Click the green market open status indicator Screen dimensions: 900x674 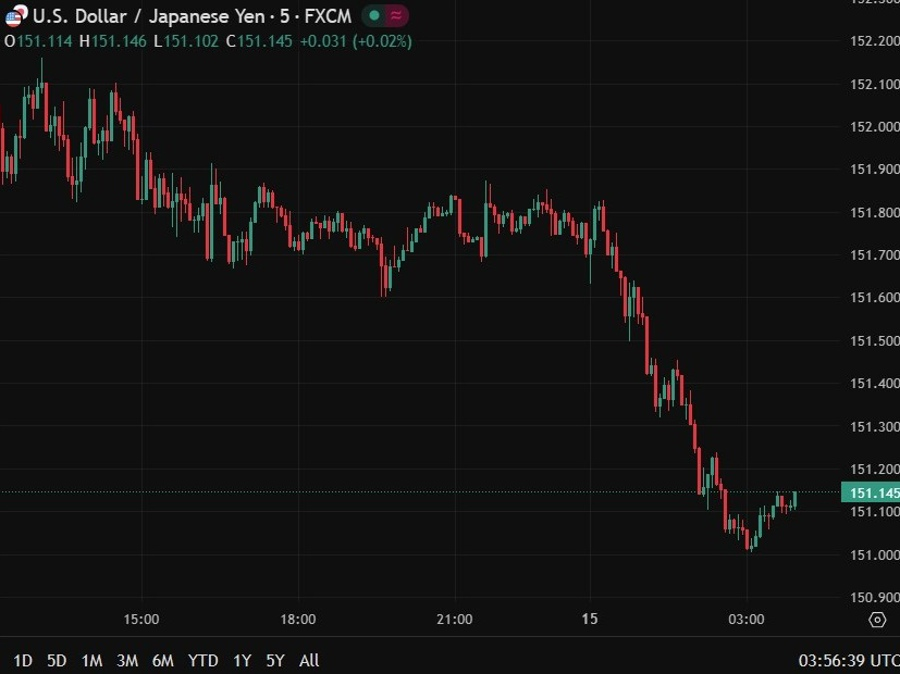(373, 16)
